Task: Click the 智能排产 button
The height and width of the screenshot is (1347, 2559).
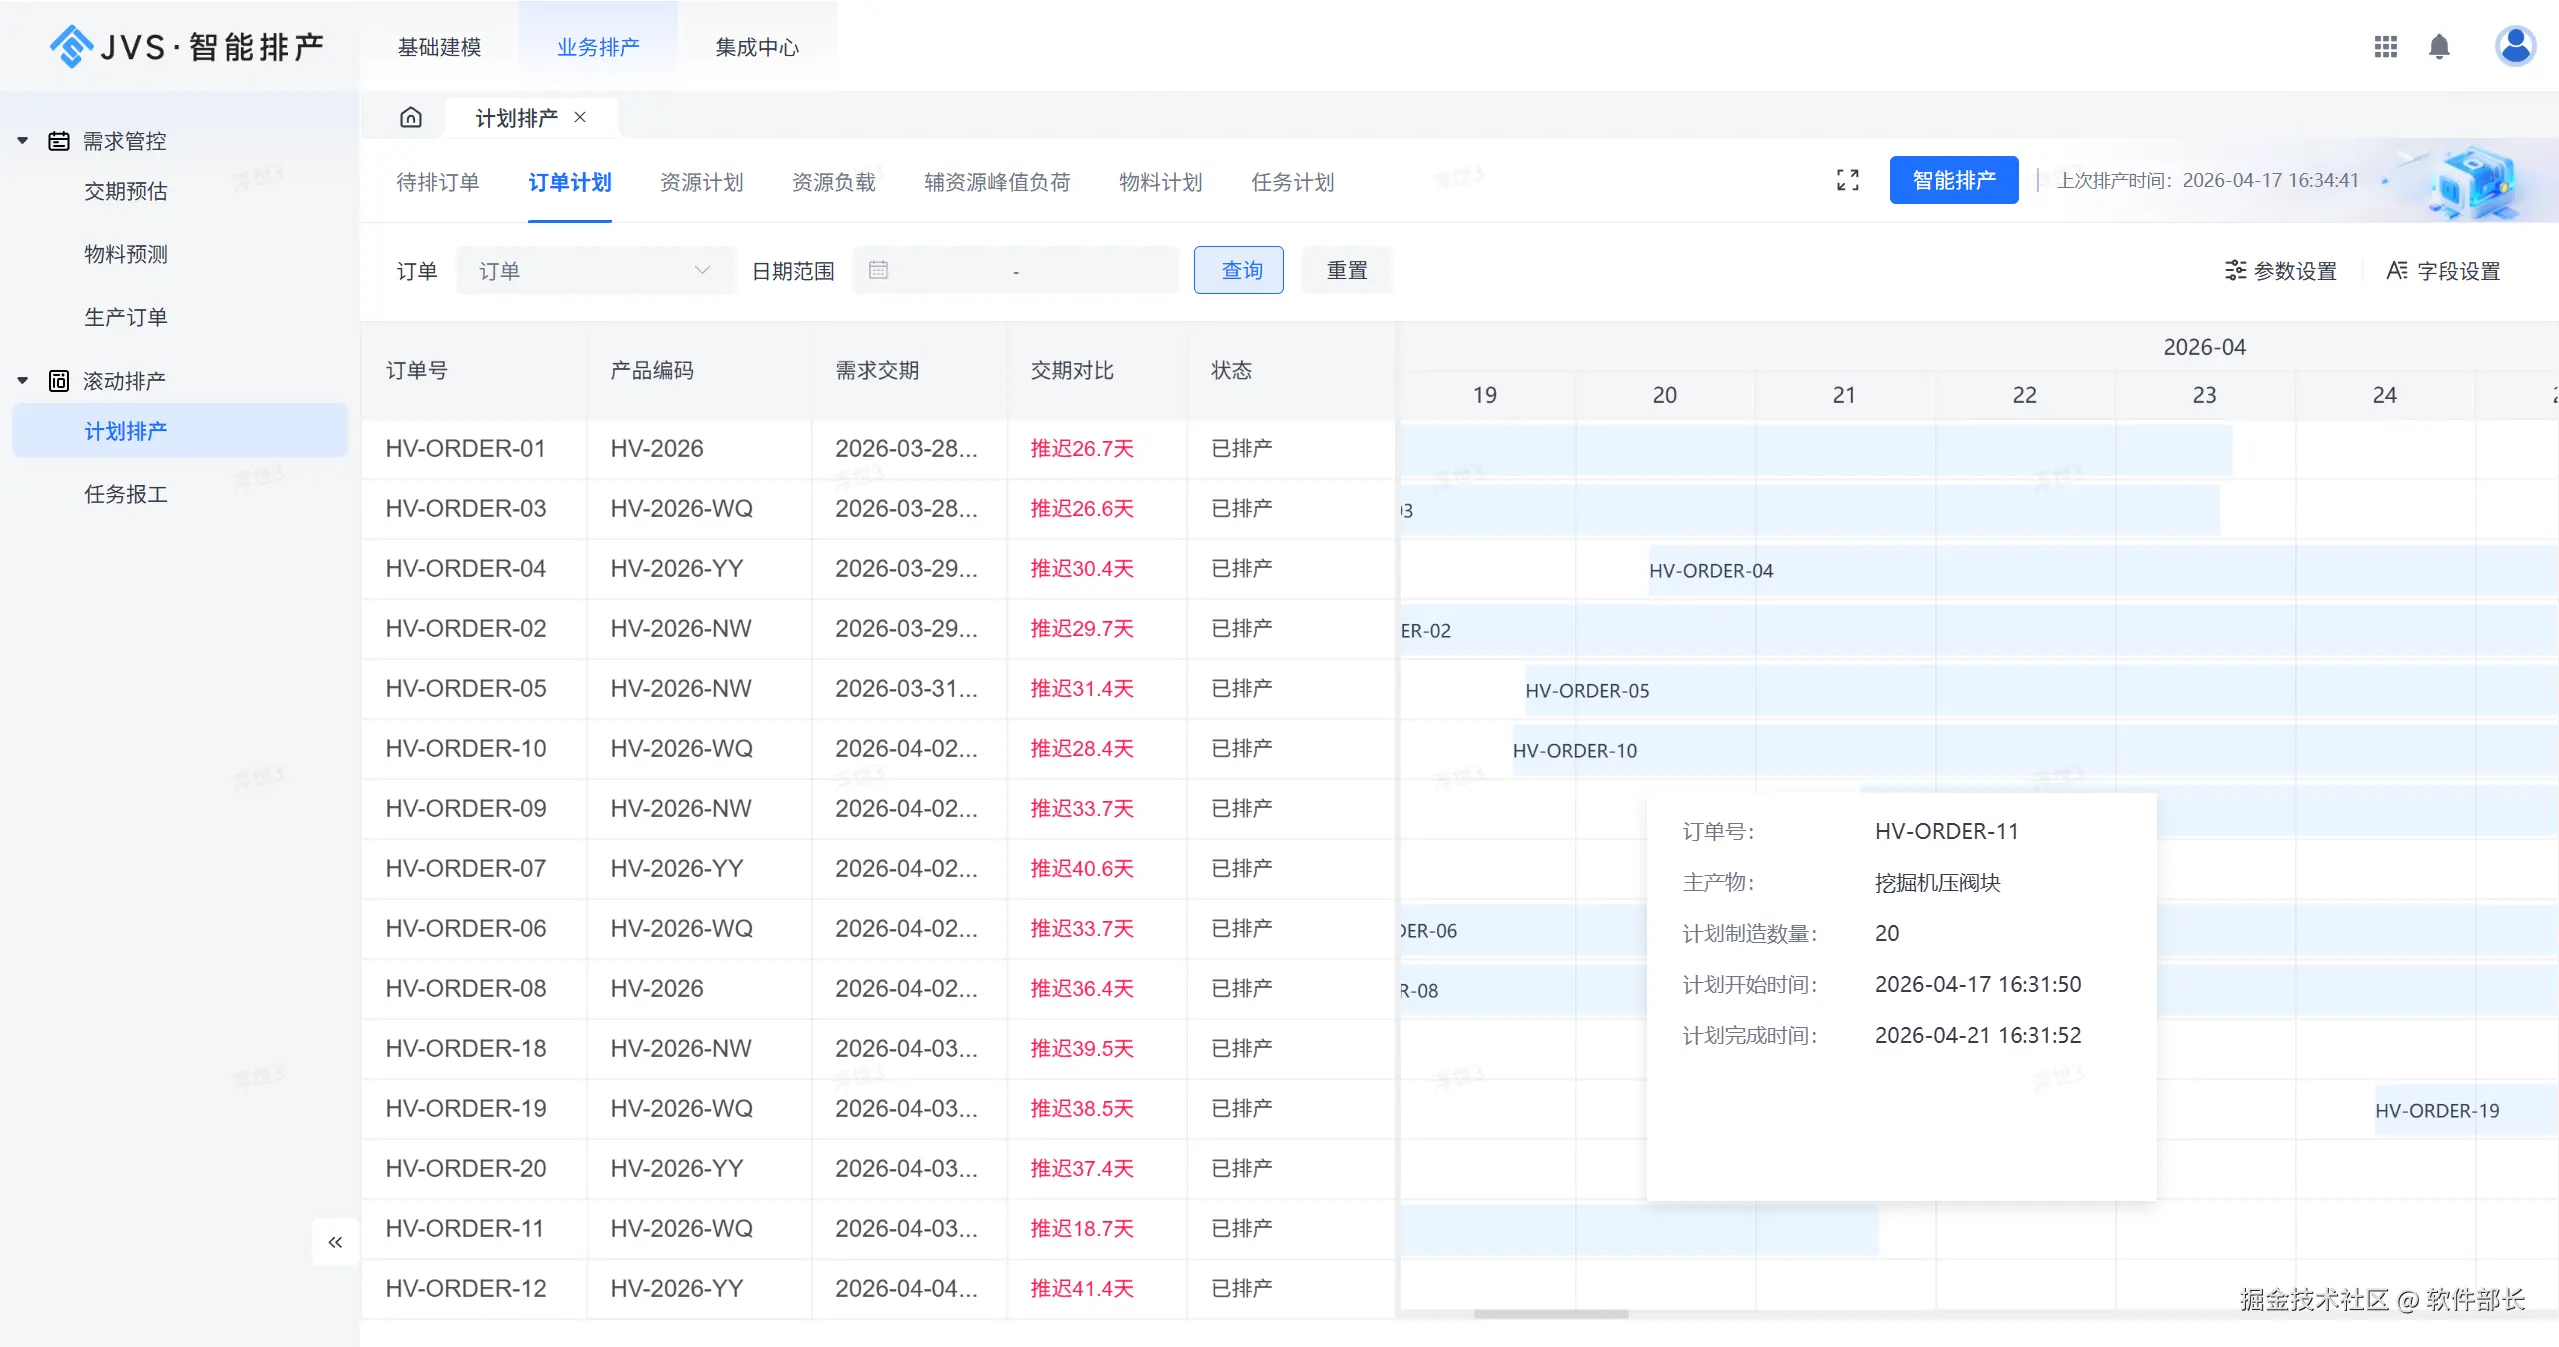Action: [x=1953, y=180]
